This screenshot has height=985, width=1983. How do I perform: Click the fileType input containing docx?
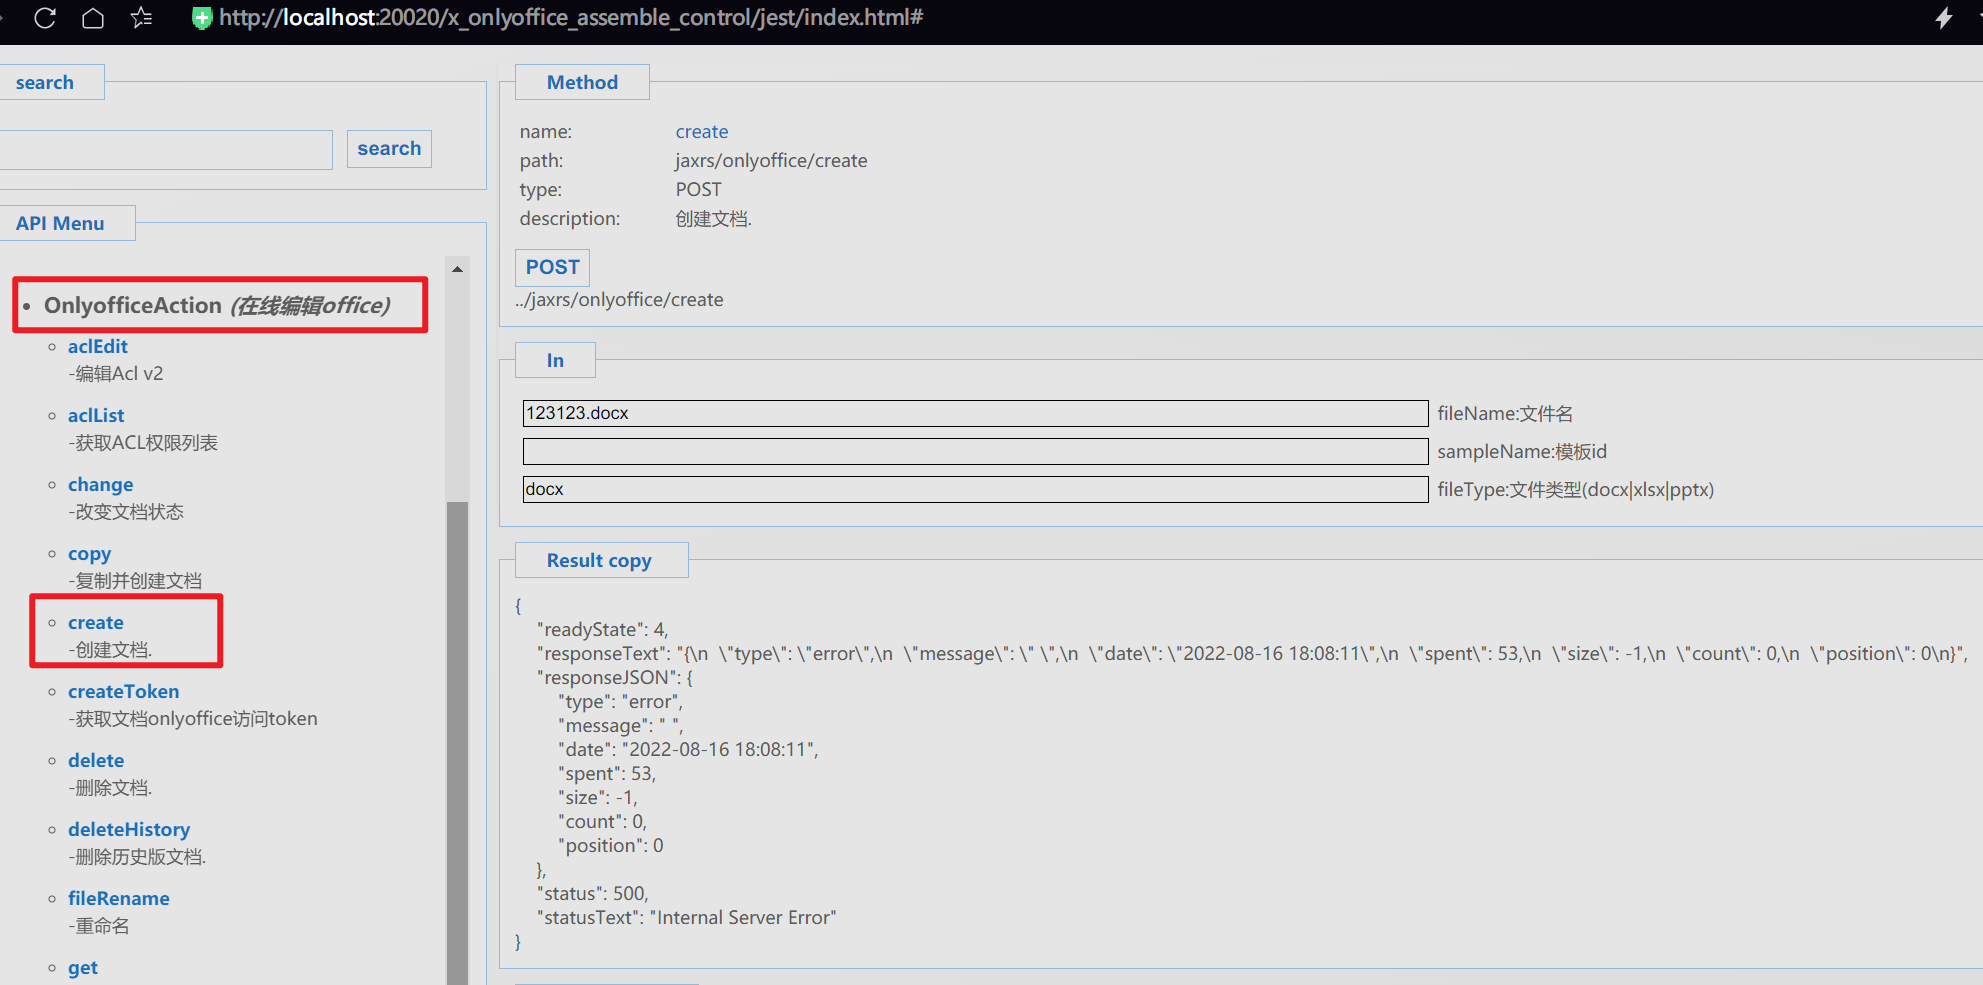974,489
